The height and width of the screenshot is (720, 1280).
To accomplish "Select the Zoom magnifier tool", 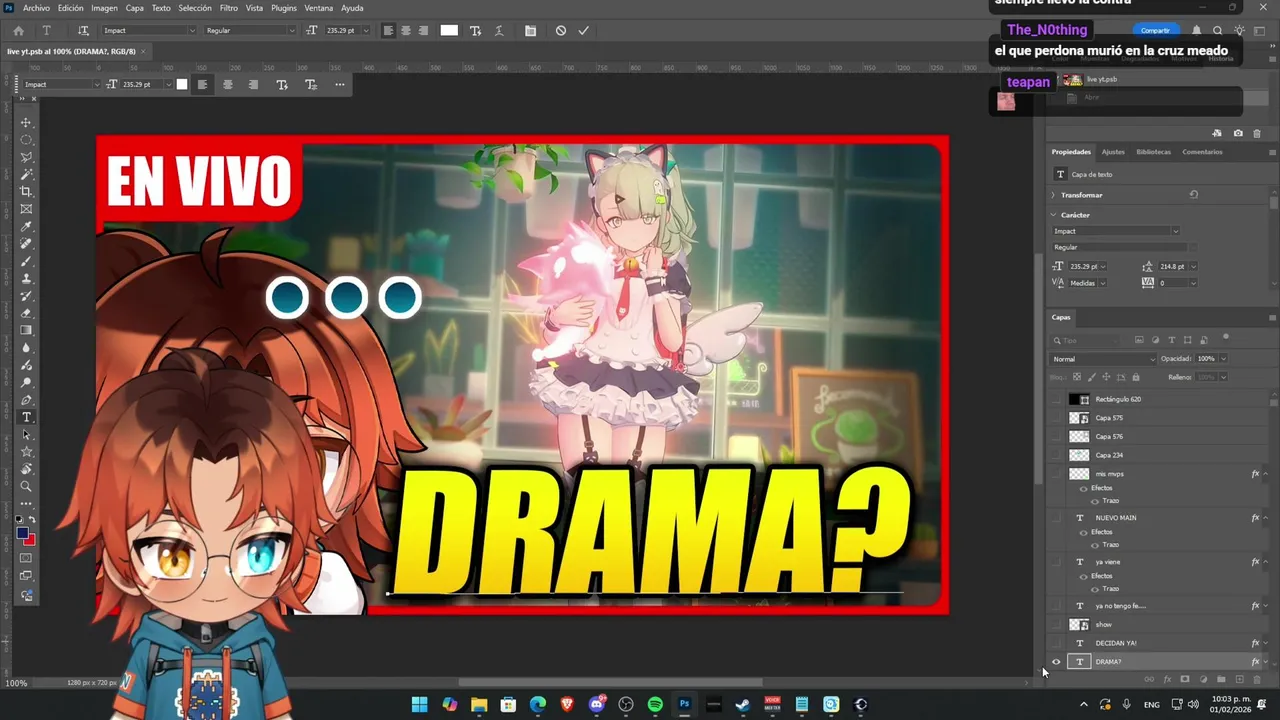I will (x=26, y=487).
